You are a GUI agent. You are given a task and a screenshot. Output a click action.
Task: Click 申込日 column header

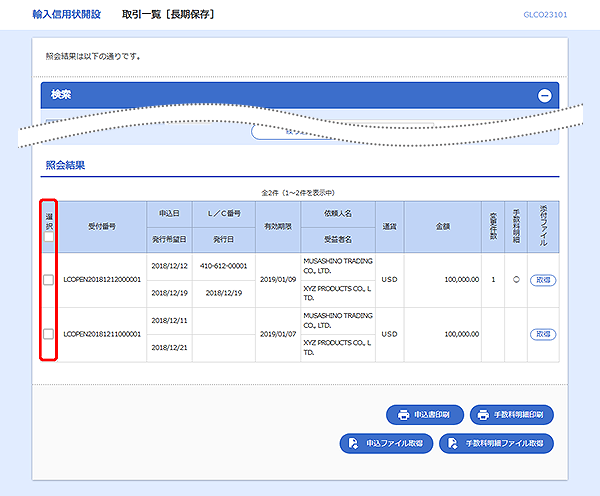pos(169,214)
